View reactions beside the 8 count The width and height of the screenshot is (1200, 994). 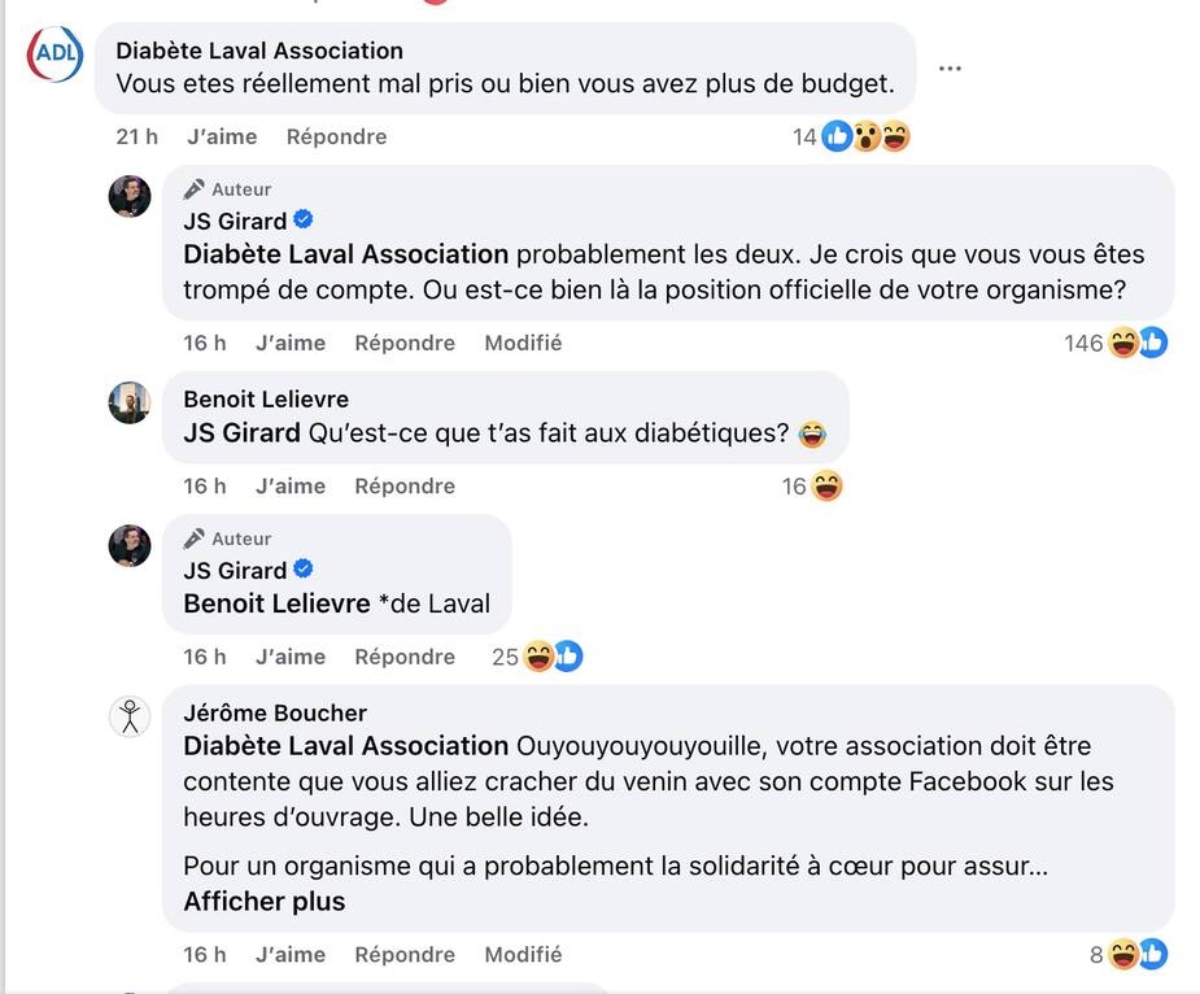pyautogui.click(x=1138, y=955)
